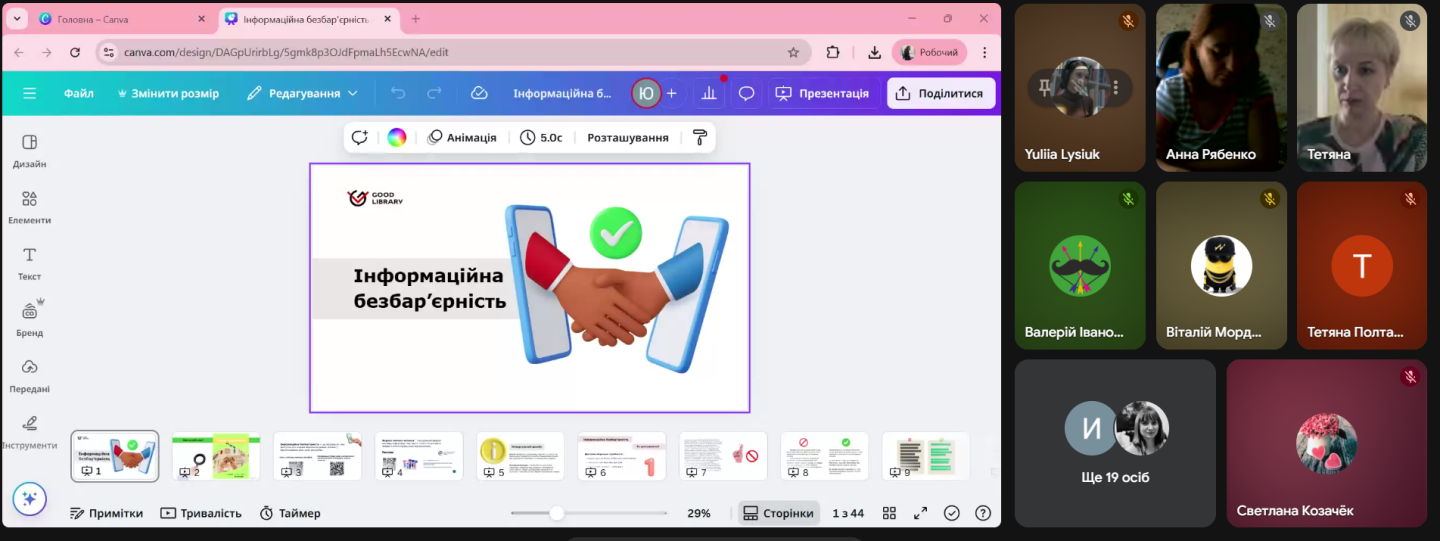
Task: Open the Таймер timer
Action: coord(290,513)
